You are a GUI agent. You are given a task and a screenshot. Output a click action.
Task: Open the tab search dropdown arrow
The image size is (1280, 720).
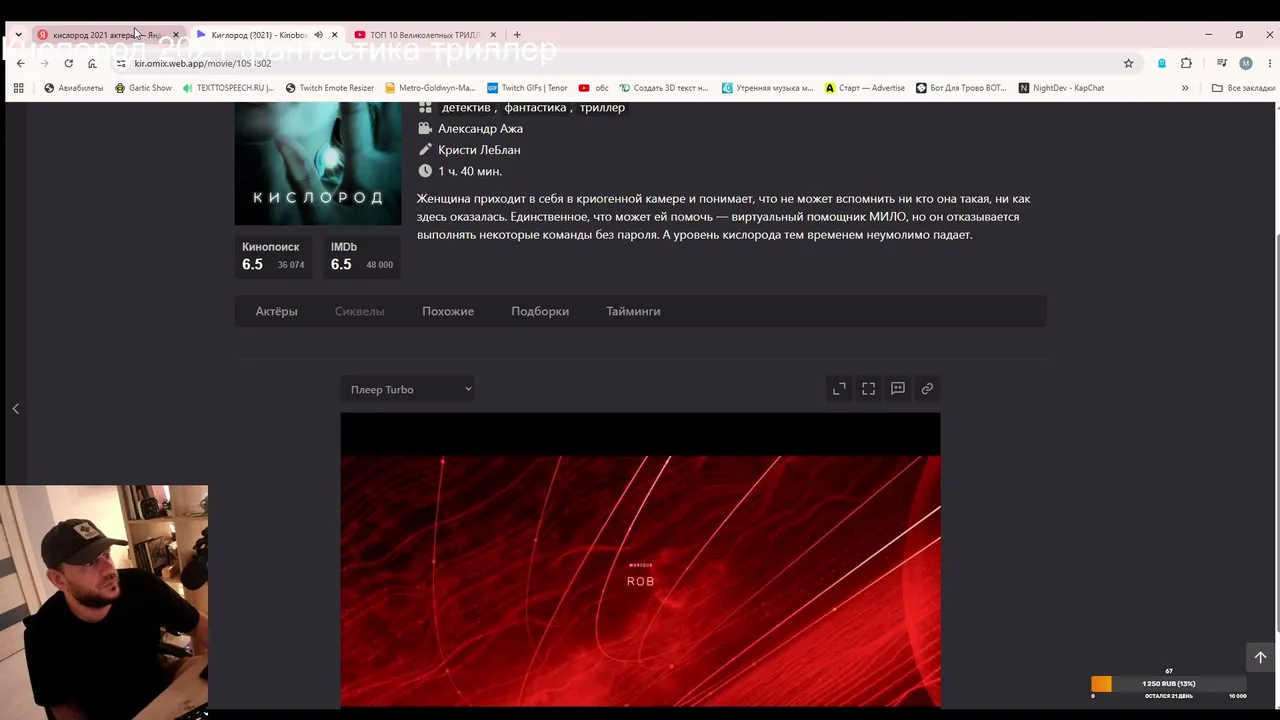click(x=18, y=35)
